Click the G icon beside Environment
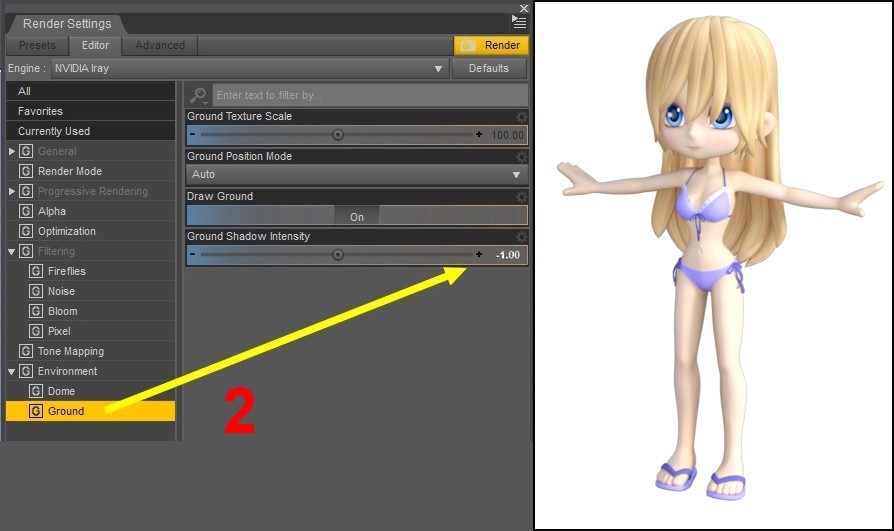The height and width of the screenshot is (531, 894). tap(26, 371)
